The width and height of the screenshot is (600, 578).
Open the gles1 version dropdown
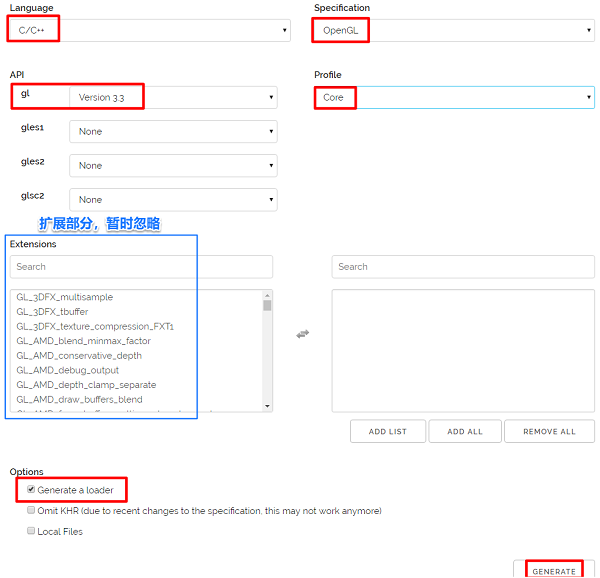coord(173,131)
